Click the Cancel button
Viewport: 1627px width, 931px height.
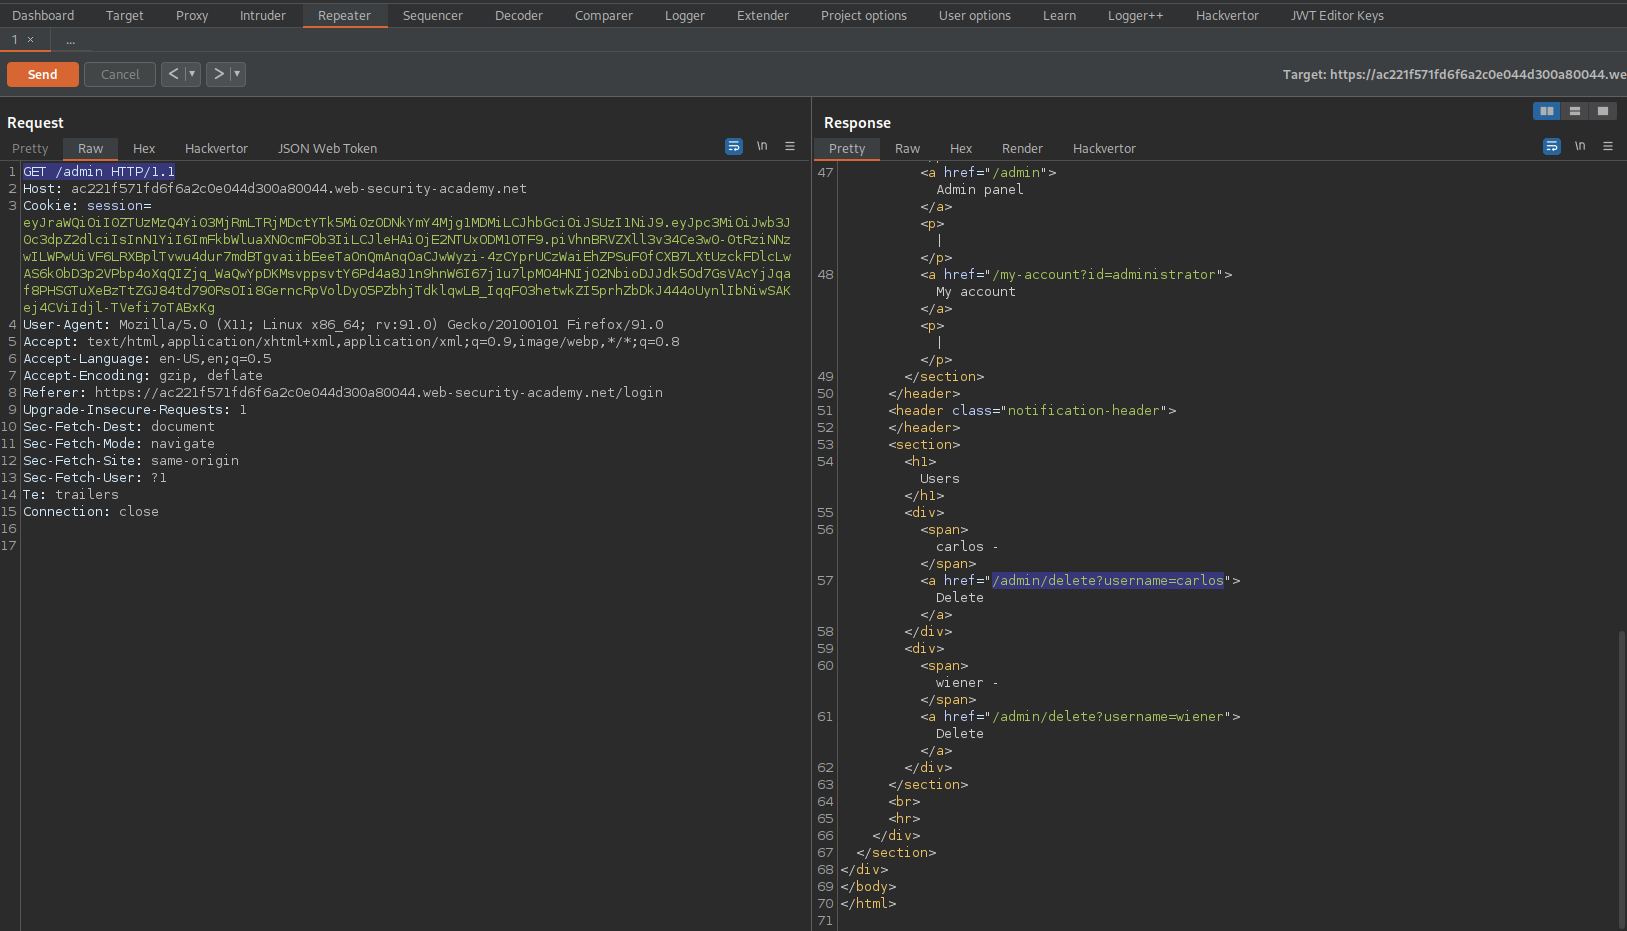click(120, 74)
